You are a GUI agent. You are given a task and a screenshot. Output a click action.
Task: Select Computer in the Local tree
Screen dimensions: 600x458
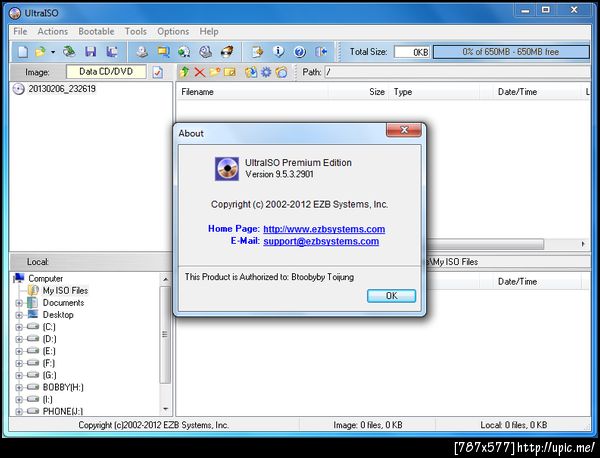46,279
